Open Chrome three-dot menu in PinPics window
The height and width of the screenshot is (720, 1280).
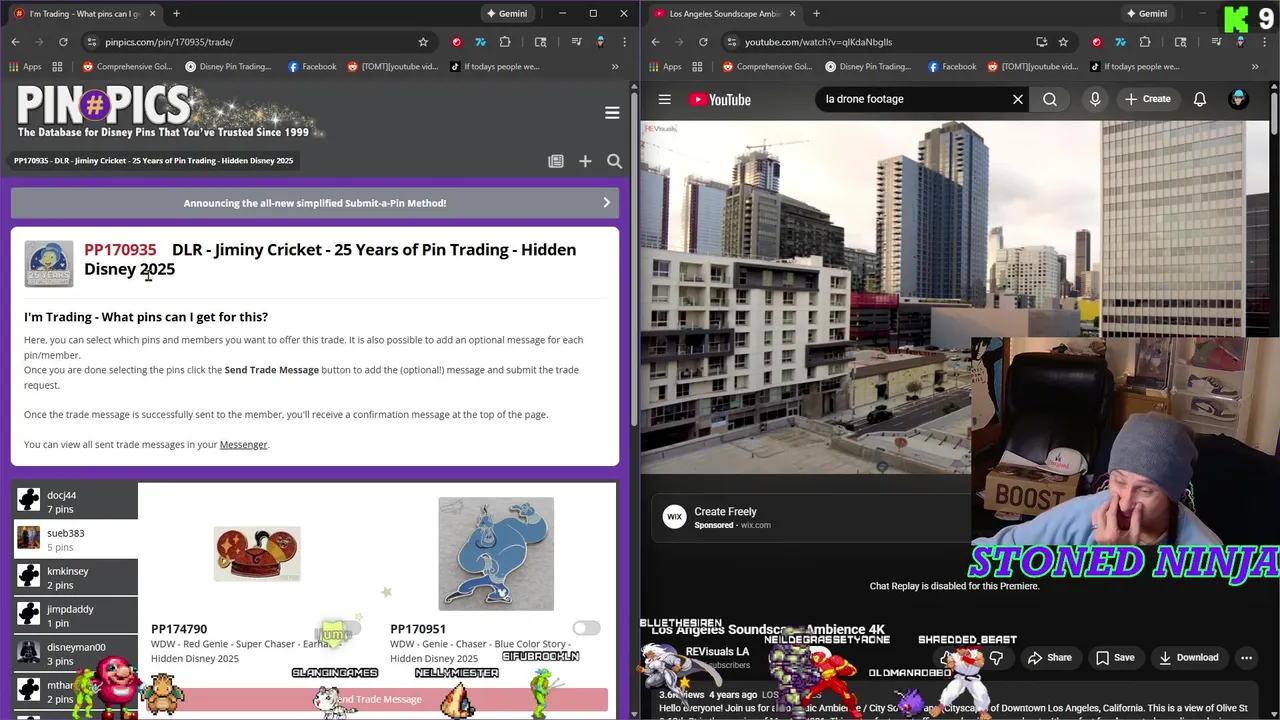point(624,42)
